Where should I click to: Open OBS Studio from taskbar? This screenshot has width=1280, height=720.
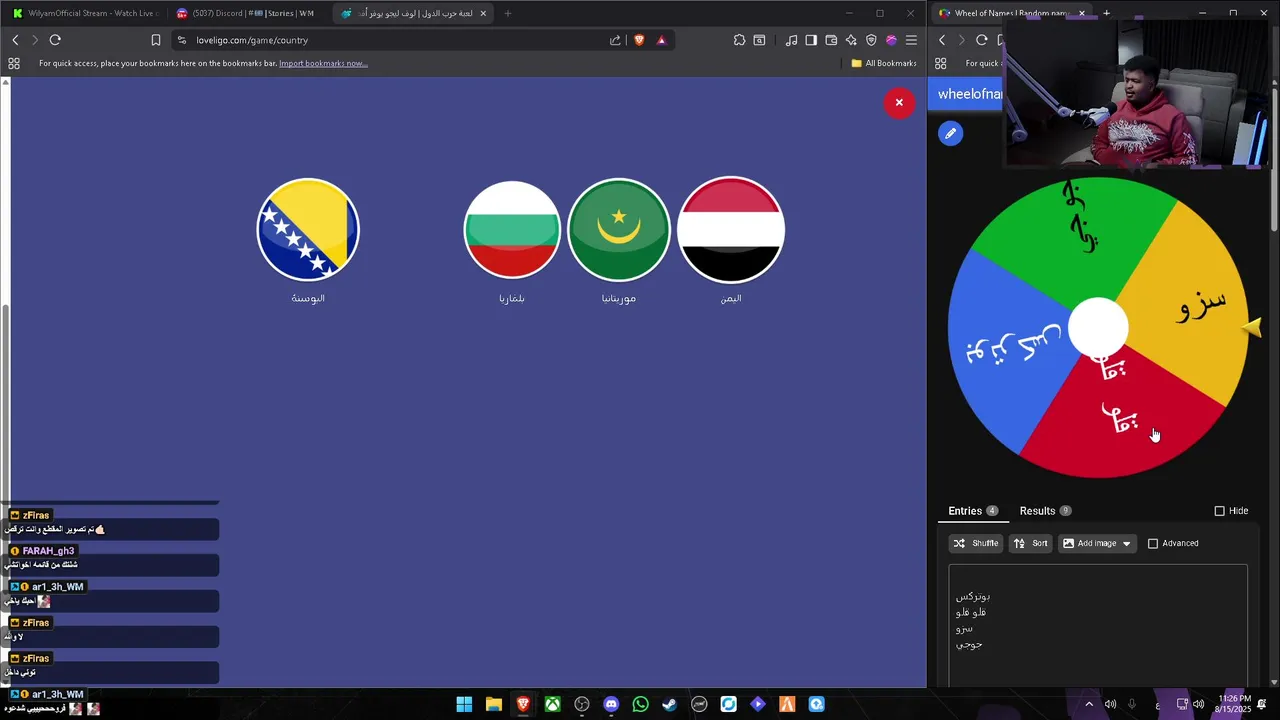tap(582, 704)
